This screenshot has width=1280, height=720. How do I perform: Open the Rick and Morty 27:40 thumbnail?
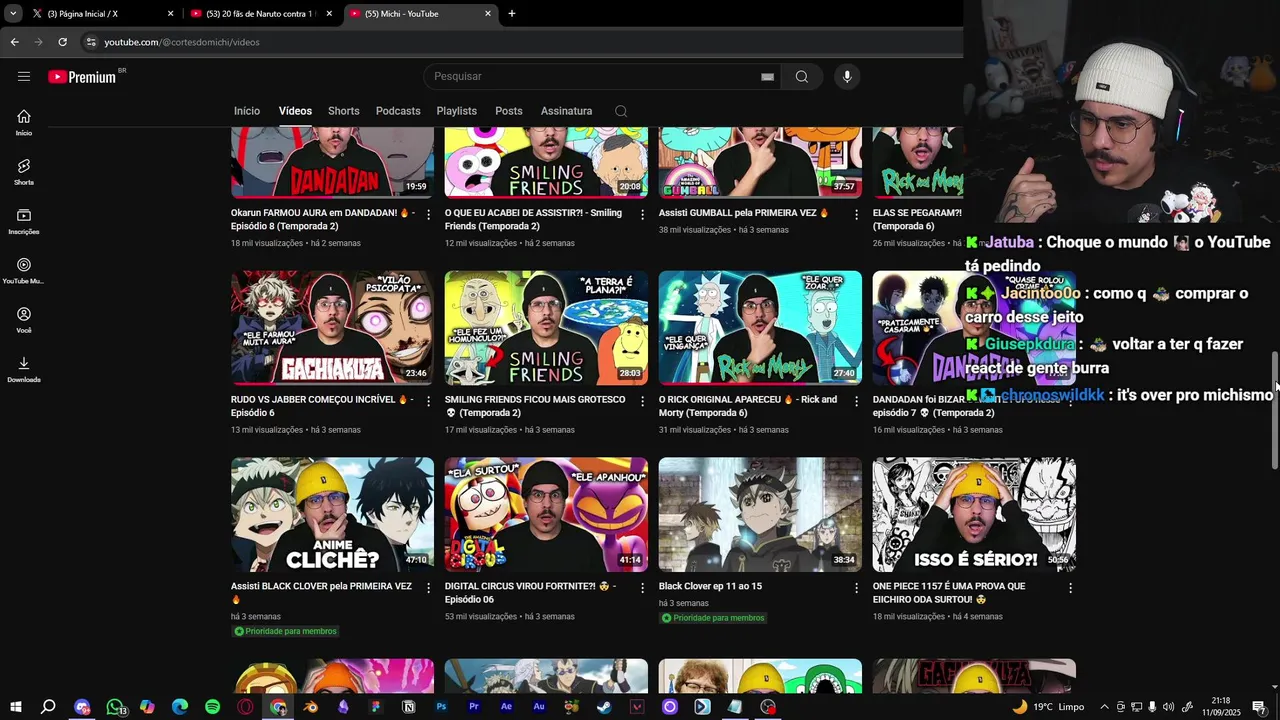[x=760, y=328]
